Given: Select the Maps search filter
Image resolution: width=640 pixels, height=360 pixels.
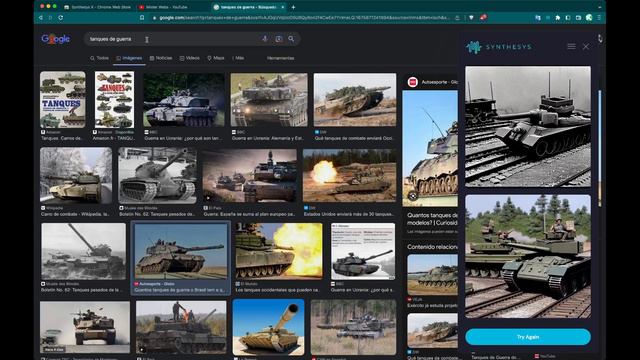Looking at the screenshot, I should point(216,58).
